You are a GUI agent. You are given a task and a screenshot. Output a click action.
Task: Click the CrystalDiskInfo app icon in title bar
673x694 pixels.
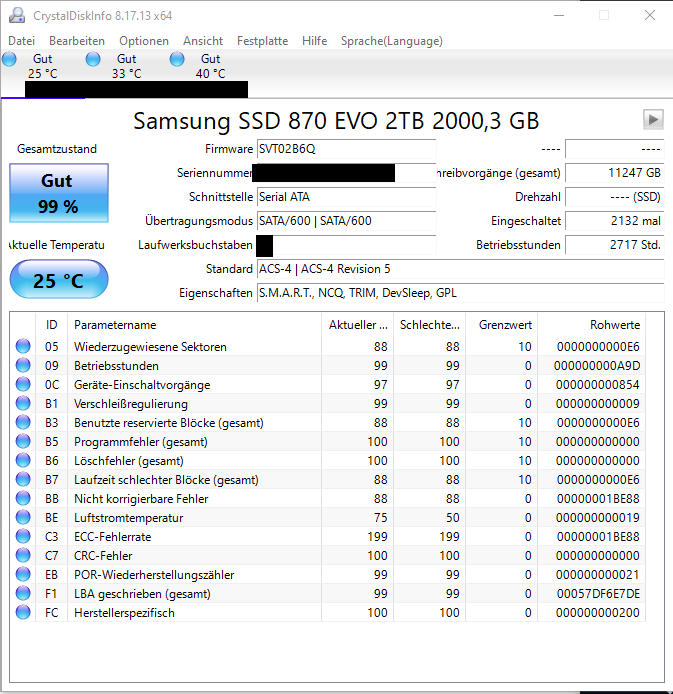click(17, 15)
